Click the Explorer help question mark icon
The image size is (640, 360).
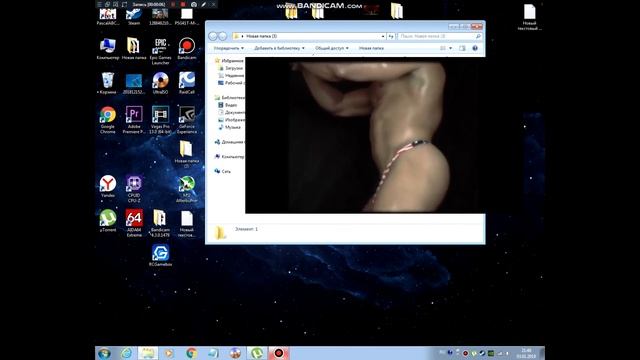475,48
